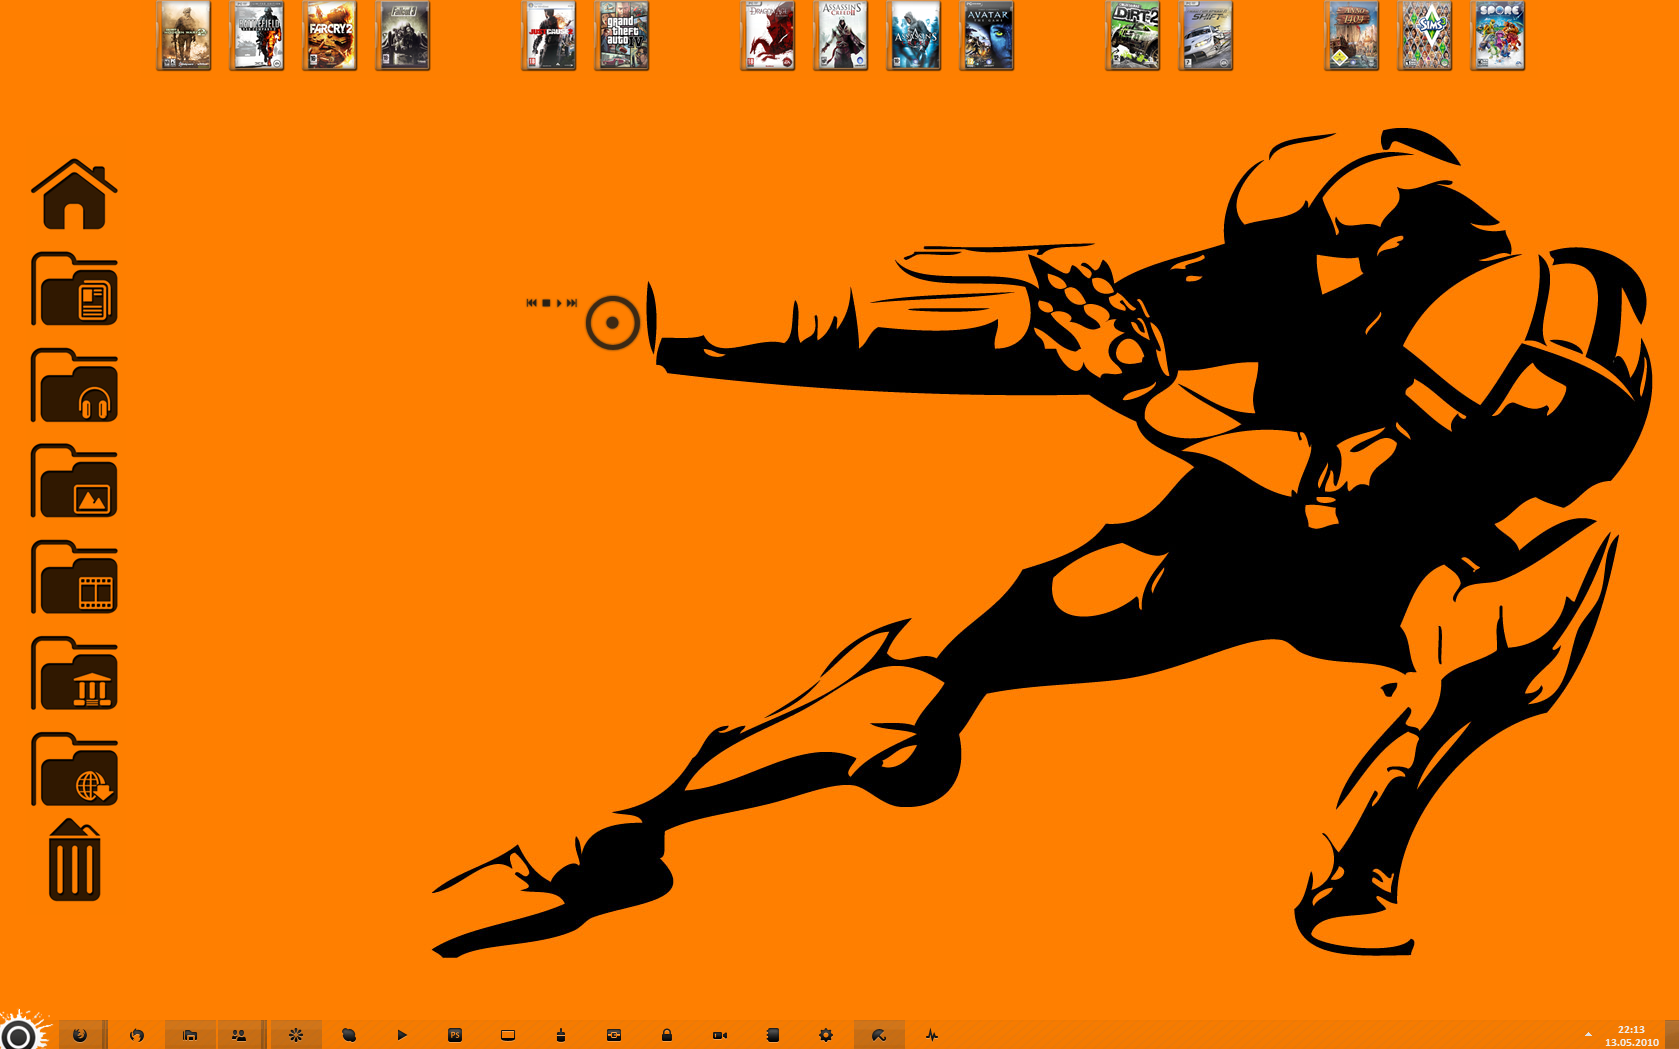Launch Avatar The Game shortcut

(x=987, y=36)
